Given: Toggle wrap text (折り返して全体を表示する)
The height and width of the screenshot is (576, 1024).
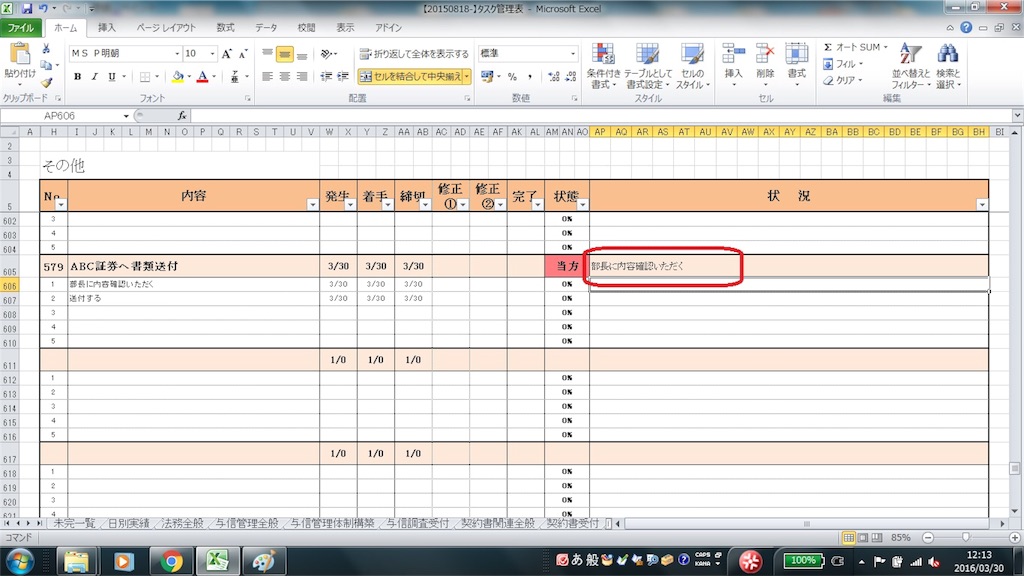Looking at the screenshot, I should (414, 54).
